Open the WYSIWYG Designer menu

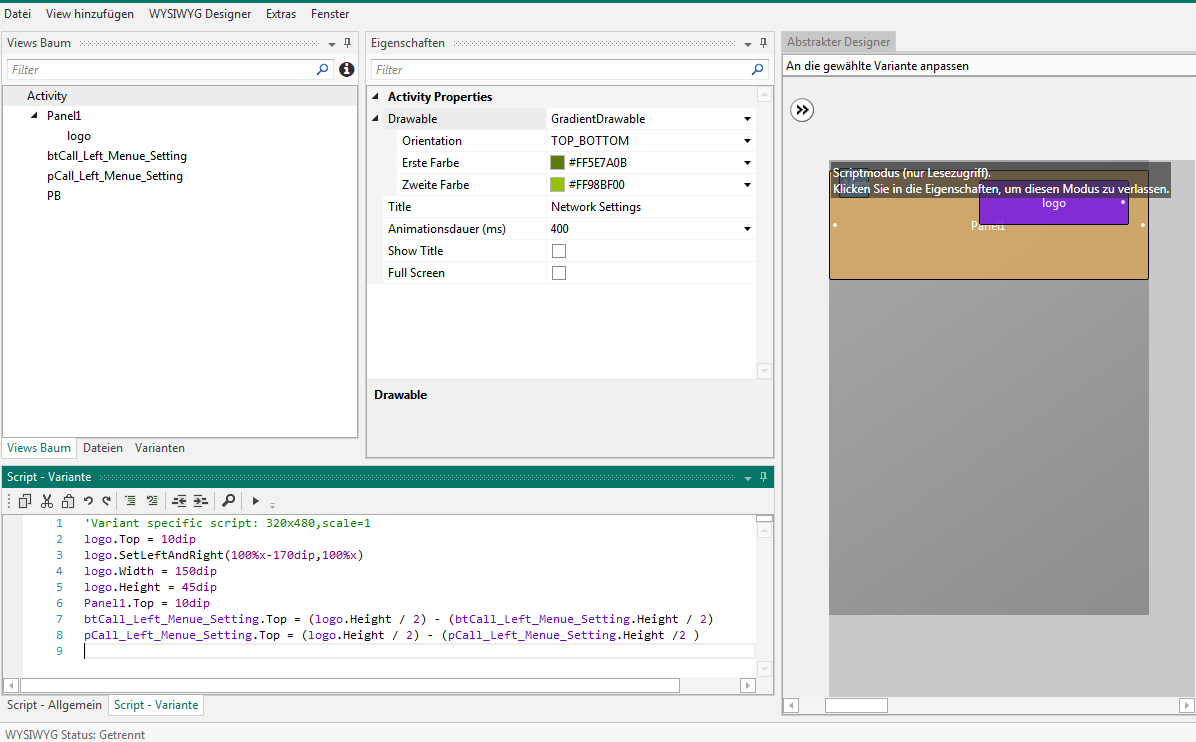[x=201, y=14]
